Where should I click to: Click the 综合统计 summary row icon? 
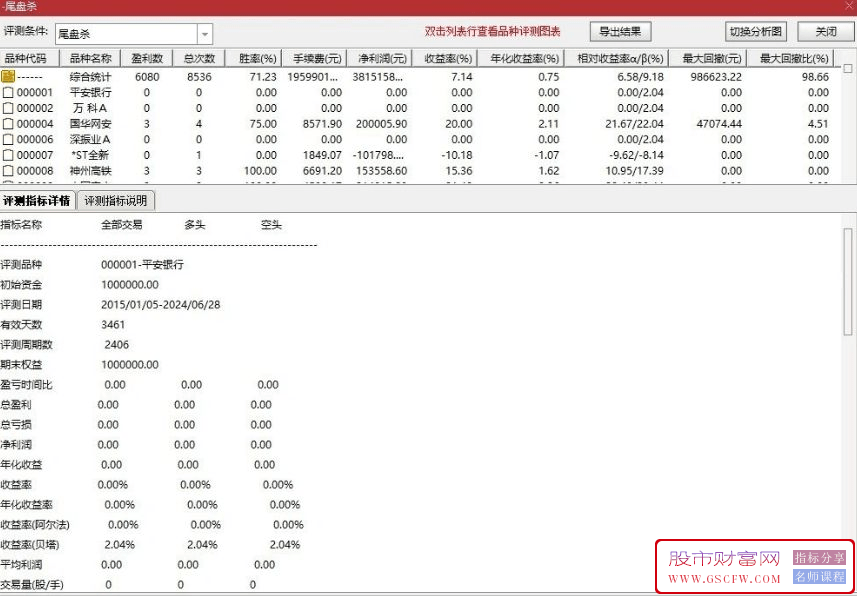point(8,77)
